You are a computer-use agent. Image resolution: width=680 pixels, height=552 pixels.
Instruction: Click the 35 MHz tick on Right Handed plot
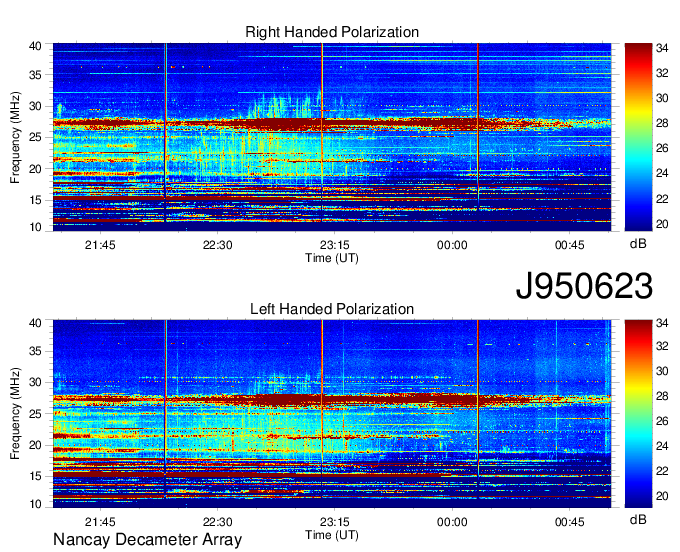click(x=36, y=75)
